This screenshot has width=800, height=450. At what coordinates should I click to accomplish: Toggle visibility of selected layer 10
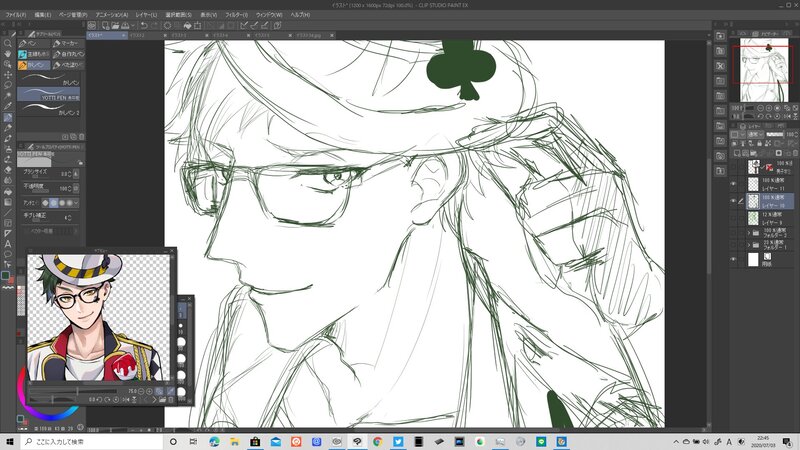pyautogui.click(x=733, y=201)
